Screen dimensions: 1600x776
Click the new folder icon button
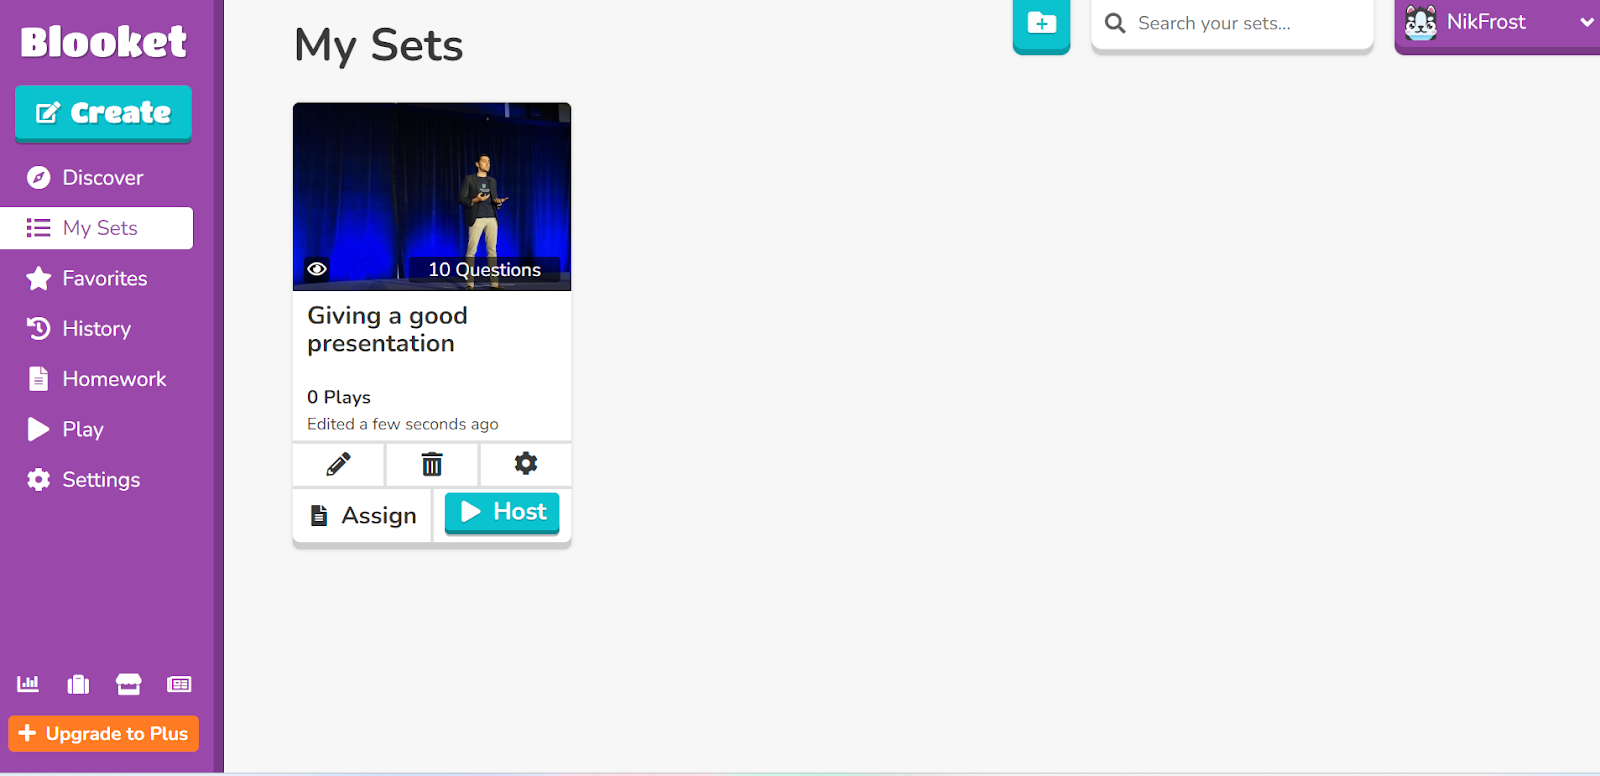click(x=1041, y=24)
